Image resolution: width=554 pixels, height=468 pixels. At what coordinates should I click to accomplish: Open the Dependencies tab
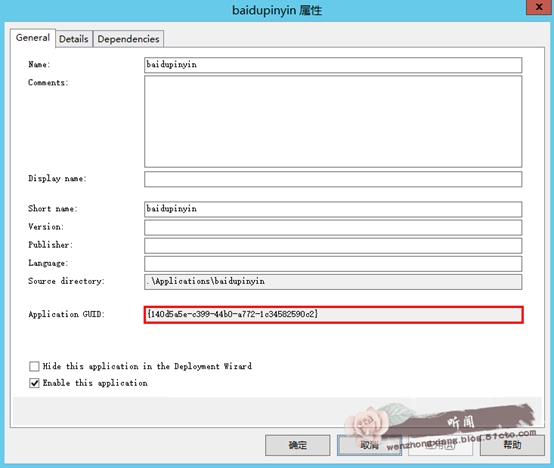pos(128,39)
